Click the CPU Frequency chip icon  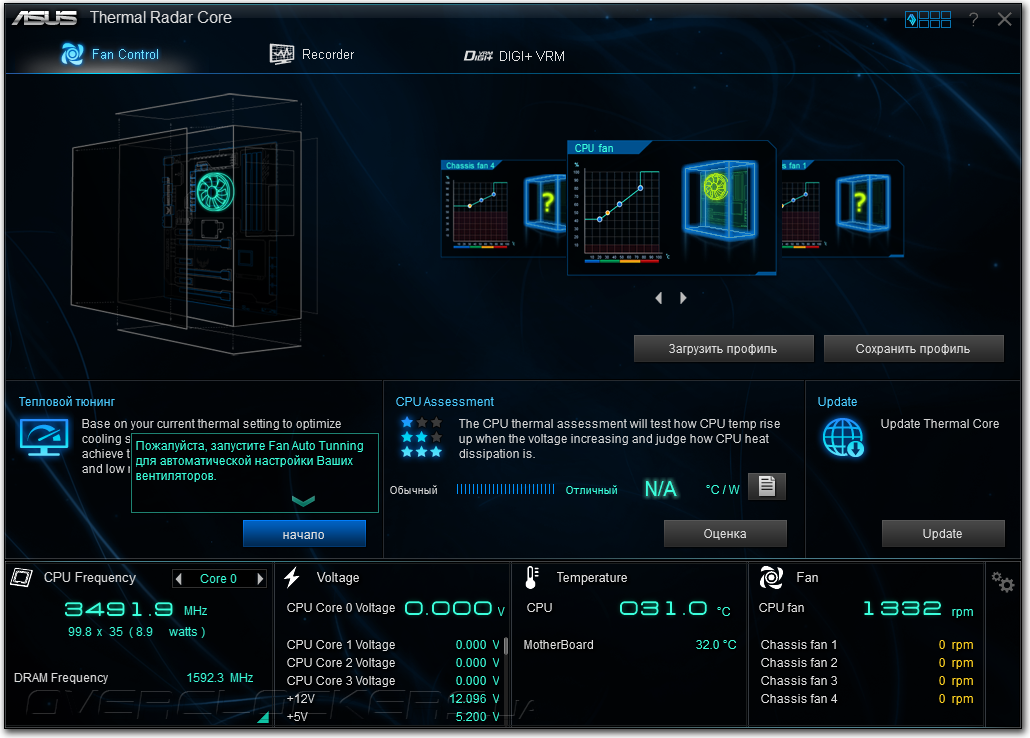coord(22,578)
